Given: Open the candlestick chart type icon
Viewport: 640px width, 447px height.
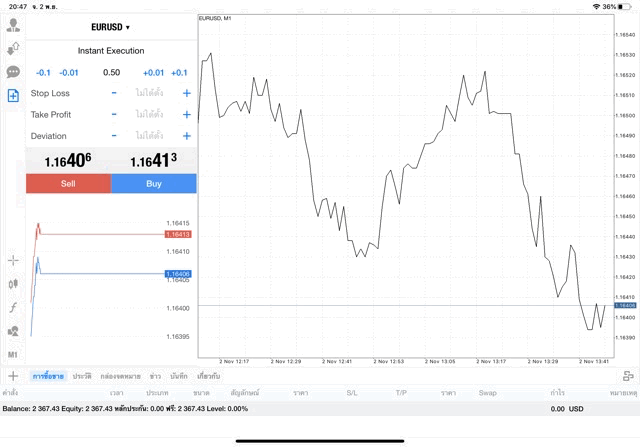Looking at the screenshot, I should [13, 284].
